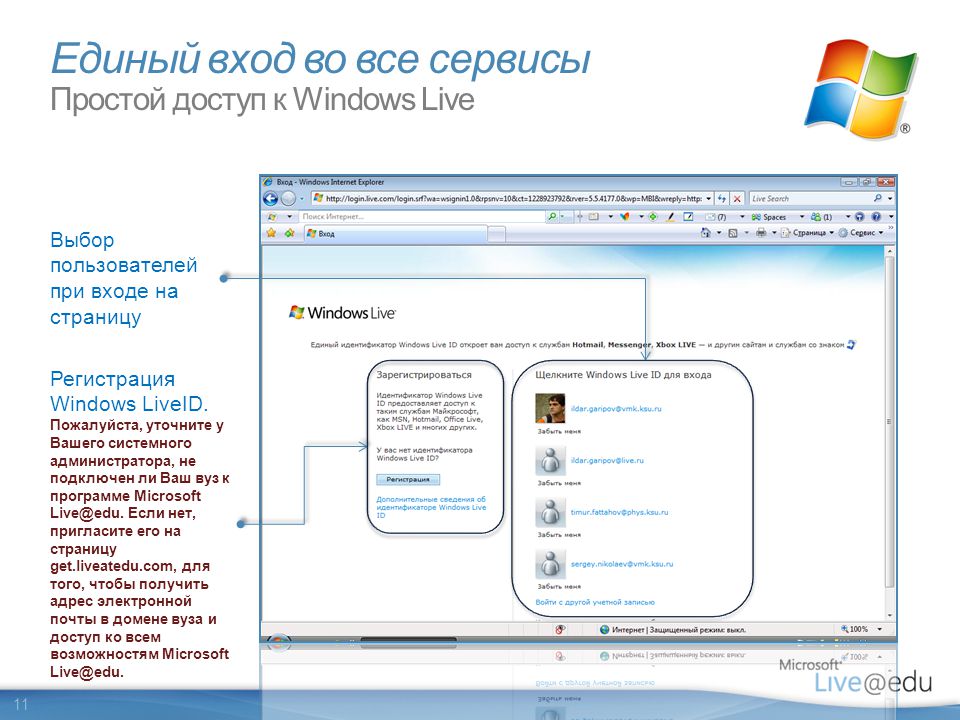Click the Add to Favorites star-plus icon
Image resolution: width=960 pixels, height=720 pixels.
coord(290,233)
